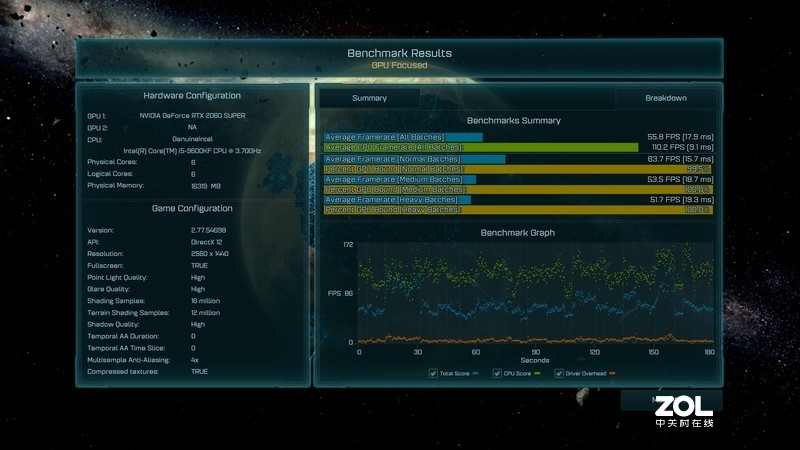The width and height of the screenshot is (800, 450).
Task: Click the blue Total Score legend swatch
Action: (476, 373)
